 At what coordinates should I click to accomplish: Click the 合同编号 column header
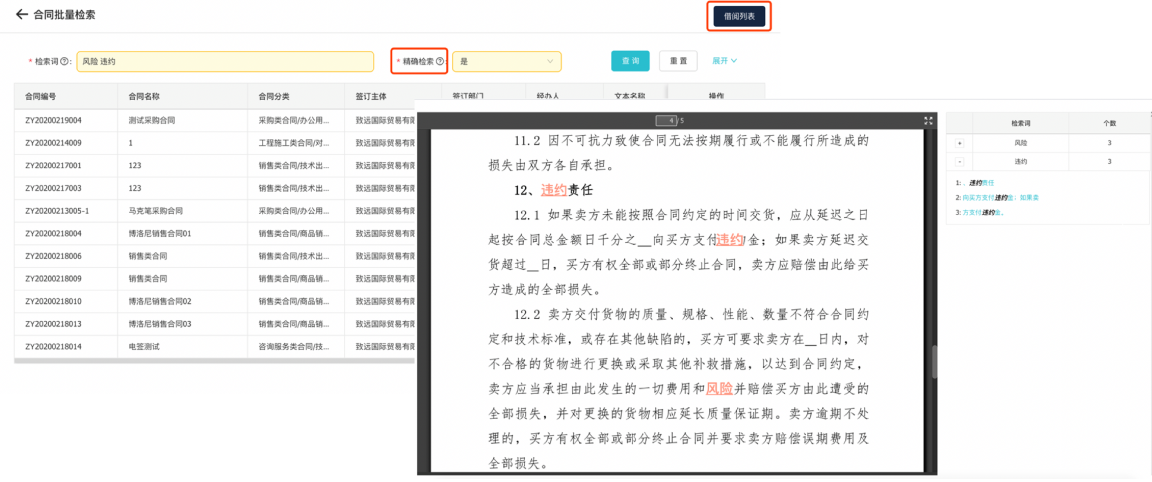41,97
